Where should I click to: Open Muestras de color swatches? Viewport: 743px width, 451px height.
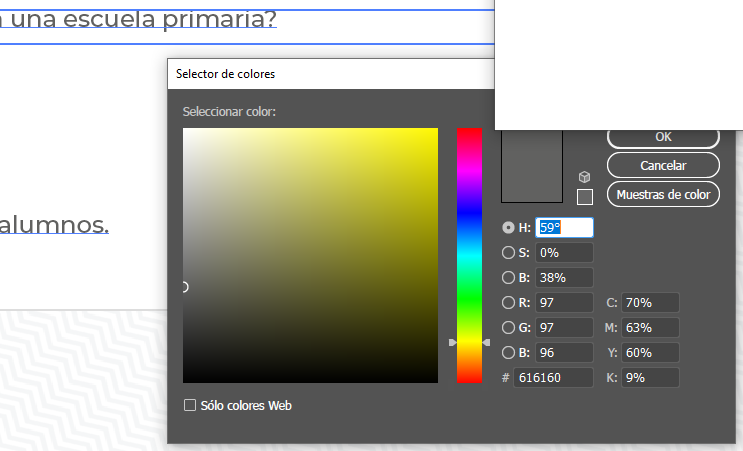pos(663,194)
